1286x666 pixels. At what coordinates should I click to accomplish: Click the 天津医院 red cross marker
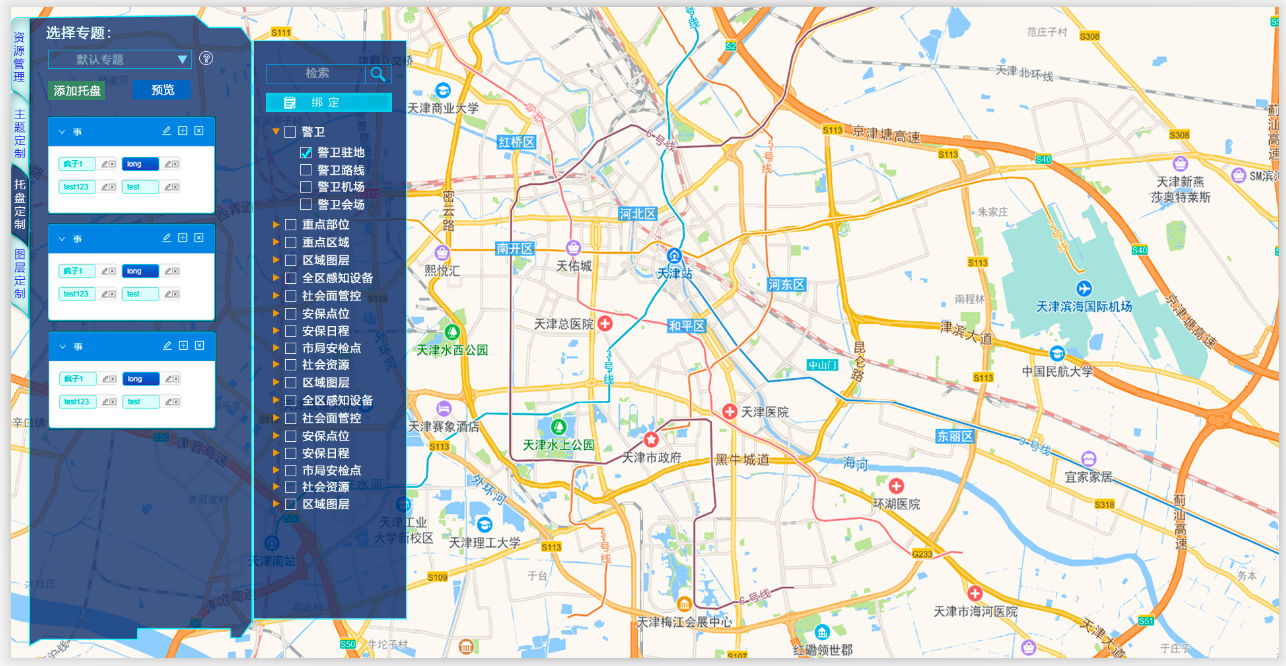click(730, 412)
